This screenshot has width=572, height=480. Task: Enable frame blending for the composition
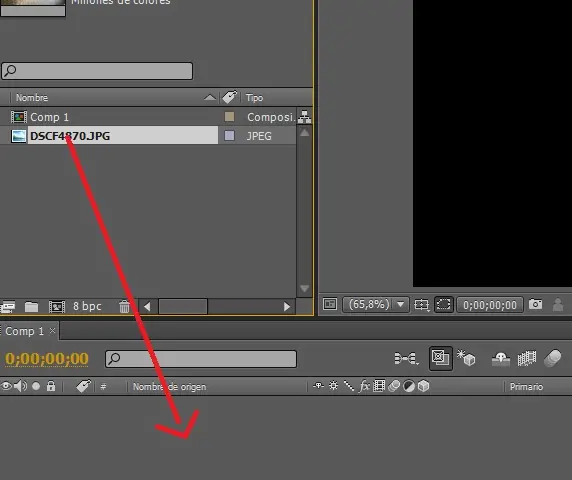(527, 358)
